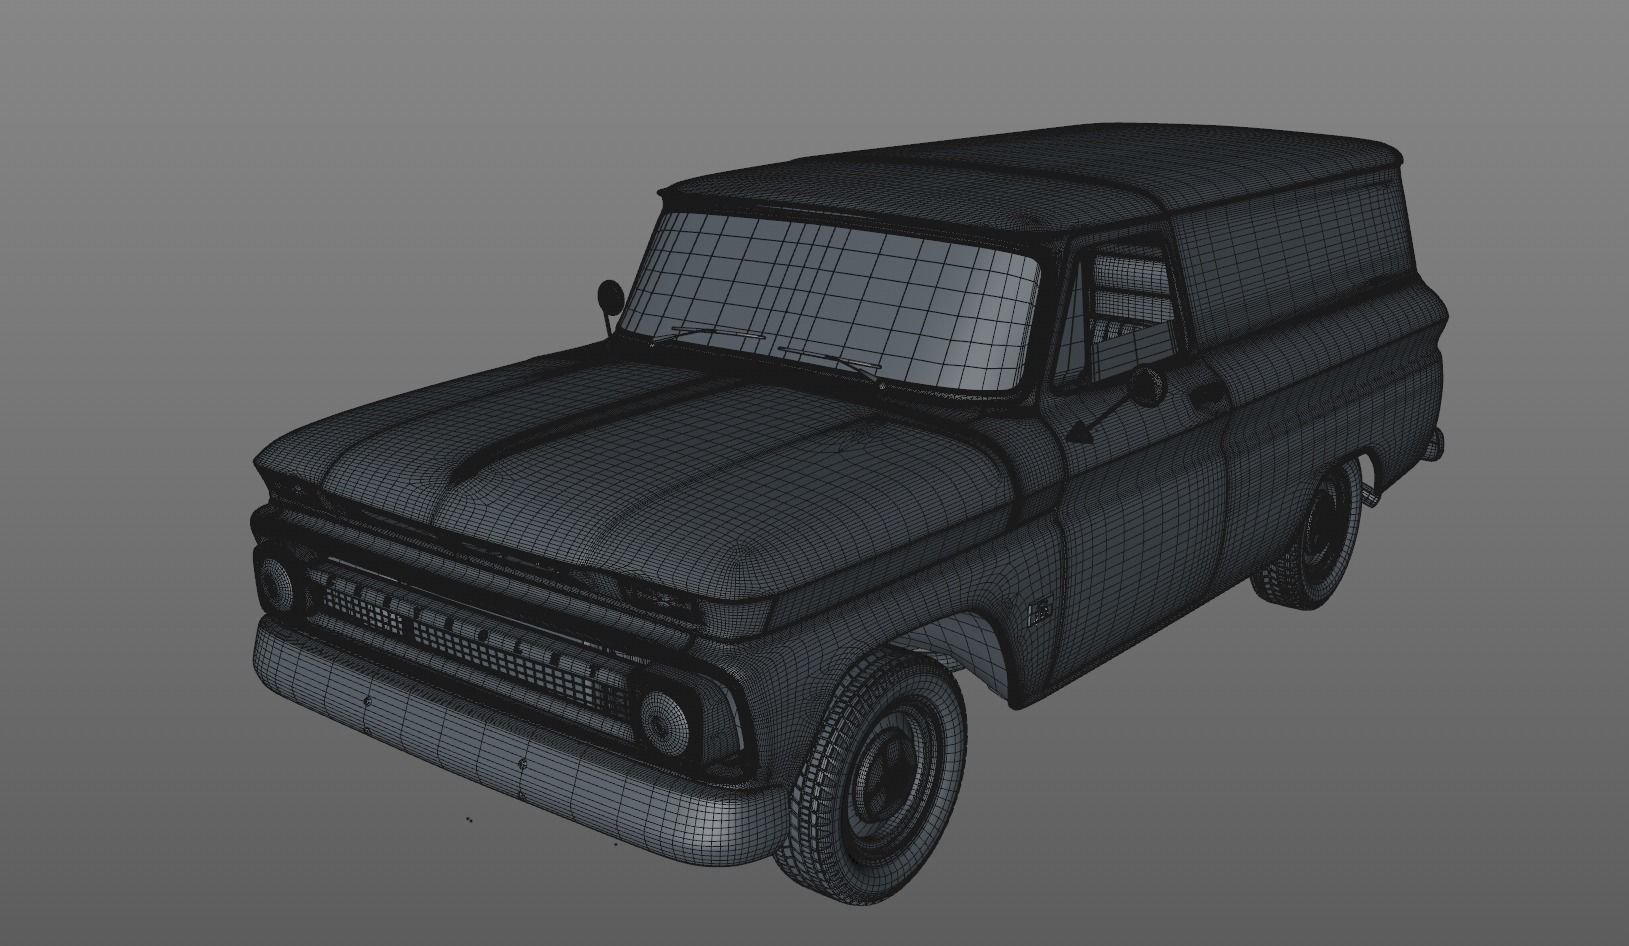
Task: Select the door-mounted side mirror
Action: click(1146, 385)
